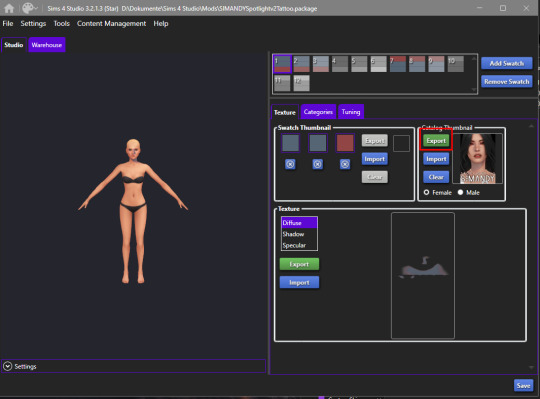Import a texture with blue button
The width and height of the screenshot is (540, 399).
(299, 282)
